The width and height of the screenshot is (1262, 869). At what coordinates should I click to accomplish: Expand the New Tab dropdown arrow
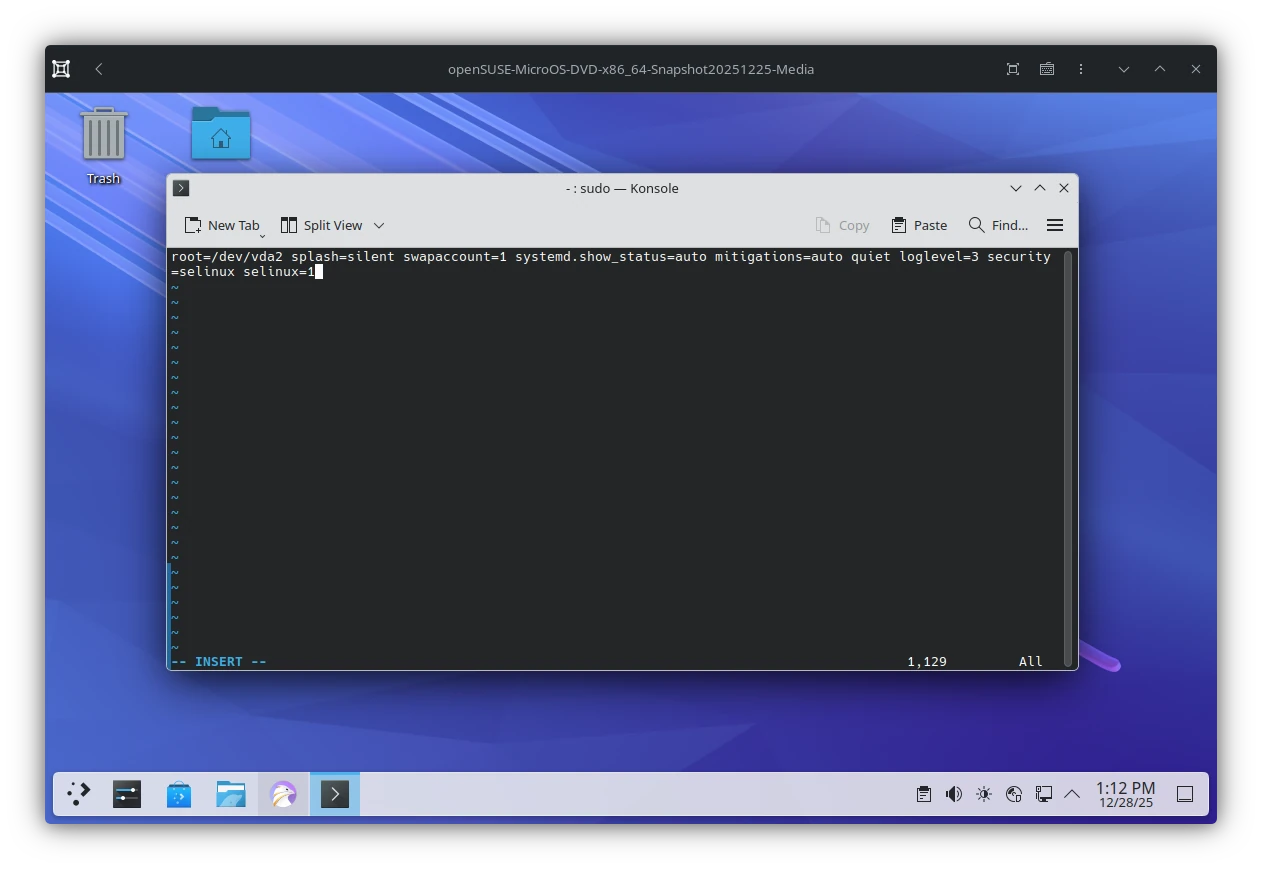pyautogui.click(x=263, y=231)
